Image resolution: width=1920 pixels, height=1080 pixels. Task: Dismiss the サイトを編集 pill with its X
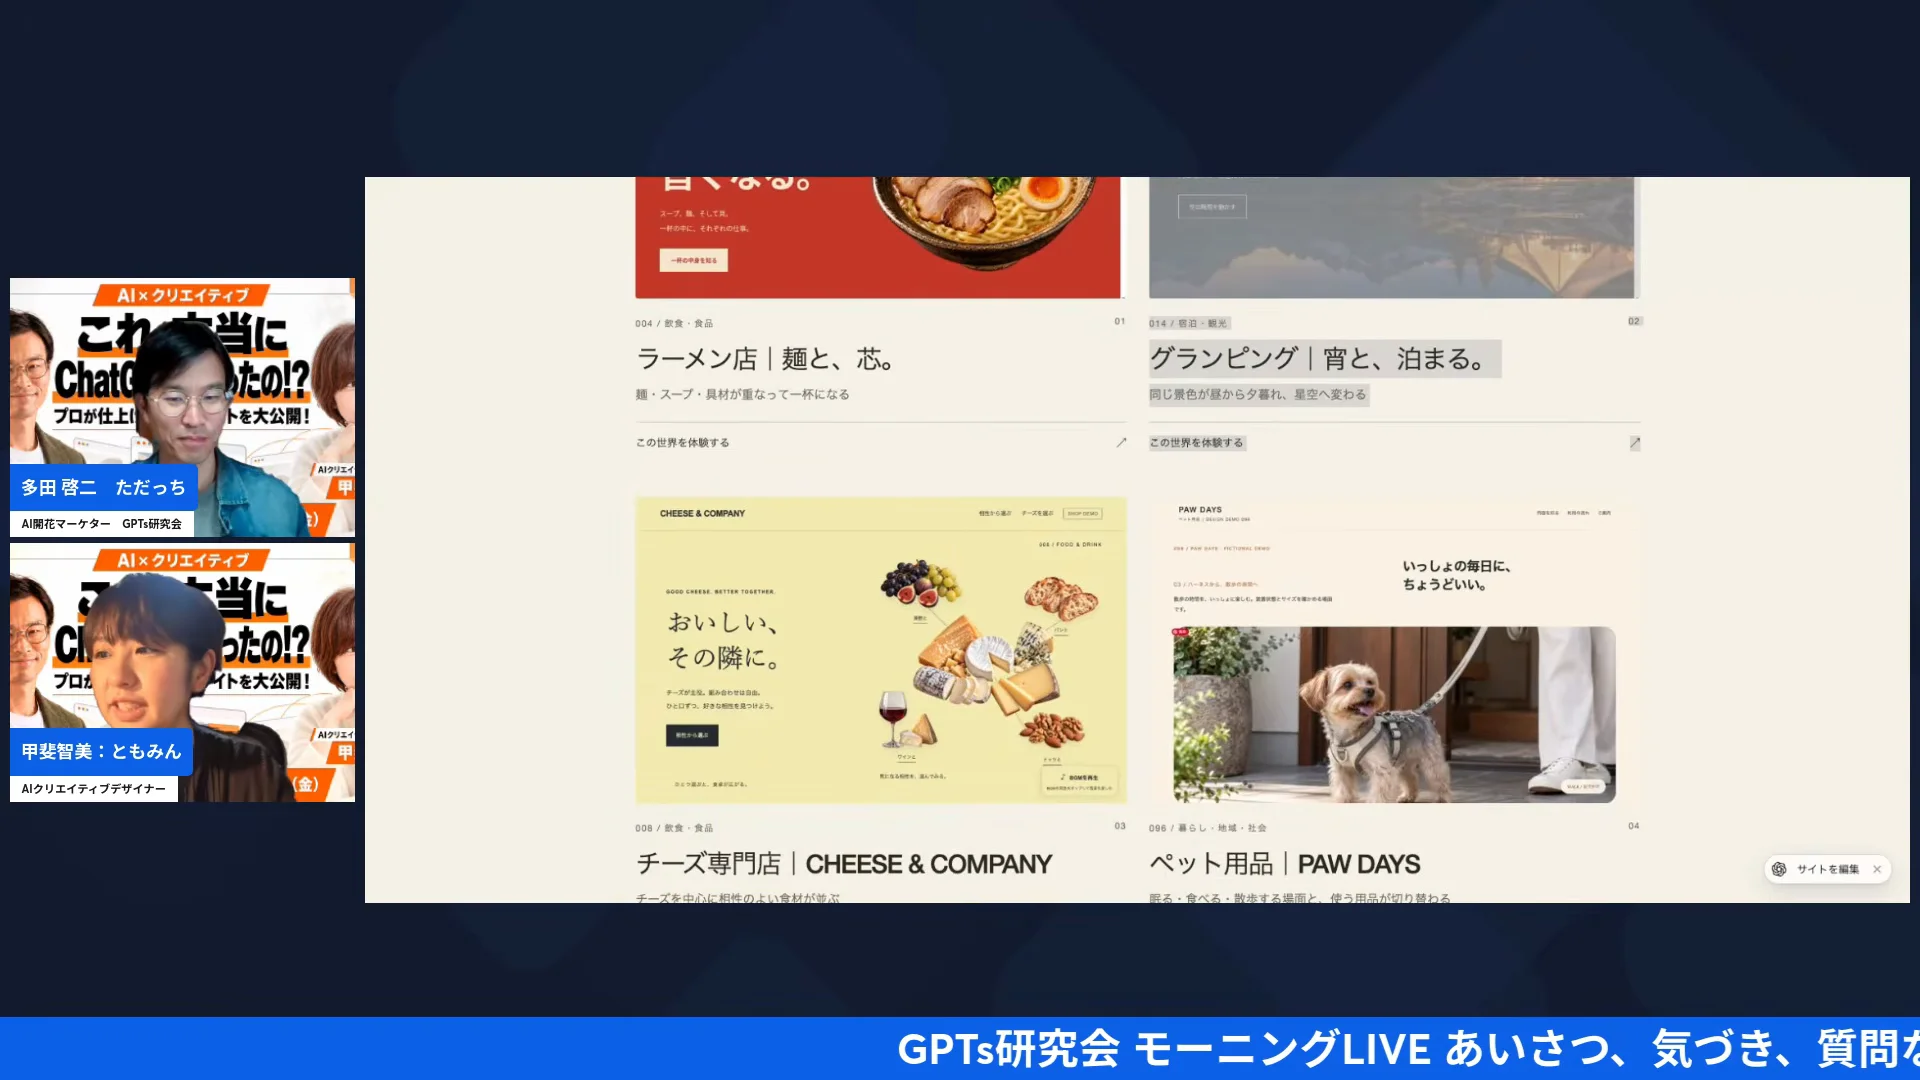pyautogui.click(x=1877, y=869)
